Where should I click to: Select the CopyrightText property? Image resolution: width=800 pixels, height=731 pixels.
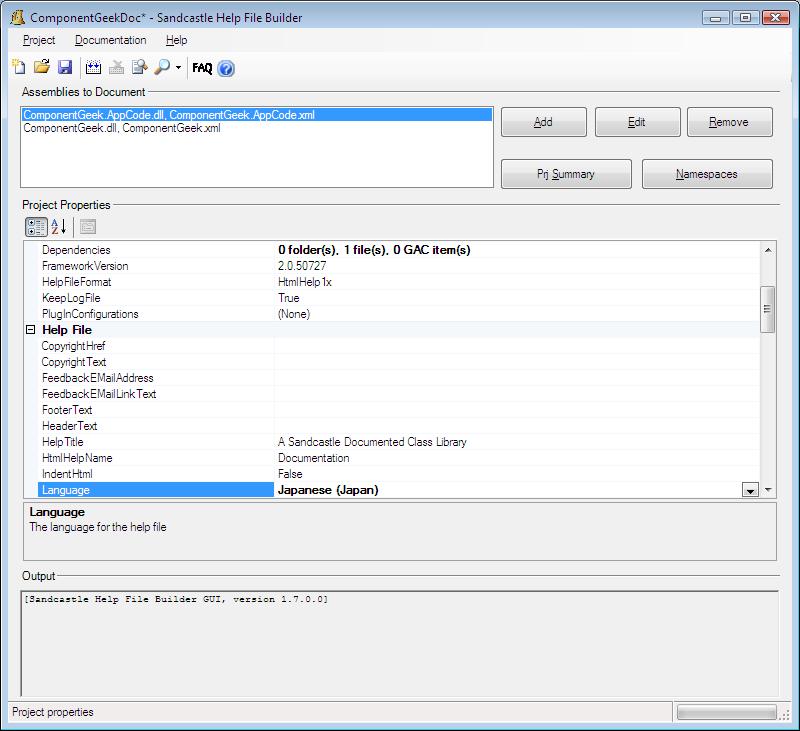pos(74,362)
